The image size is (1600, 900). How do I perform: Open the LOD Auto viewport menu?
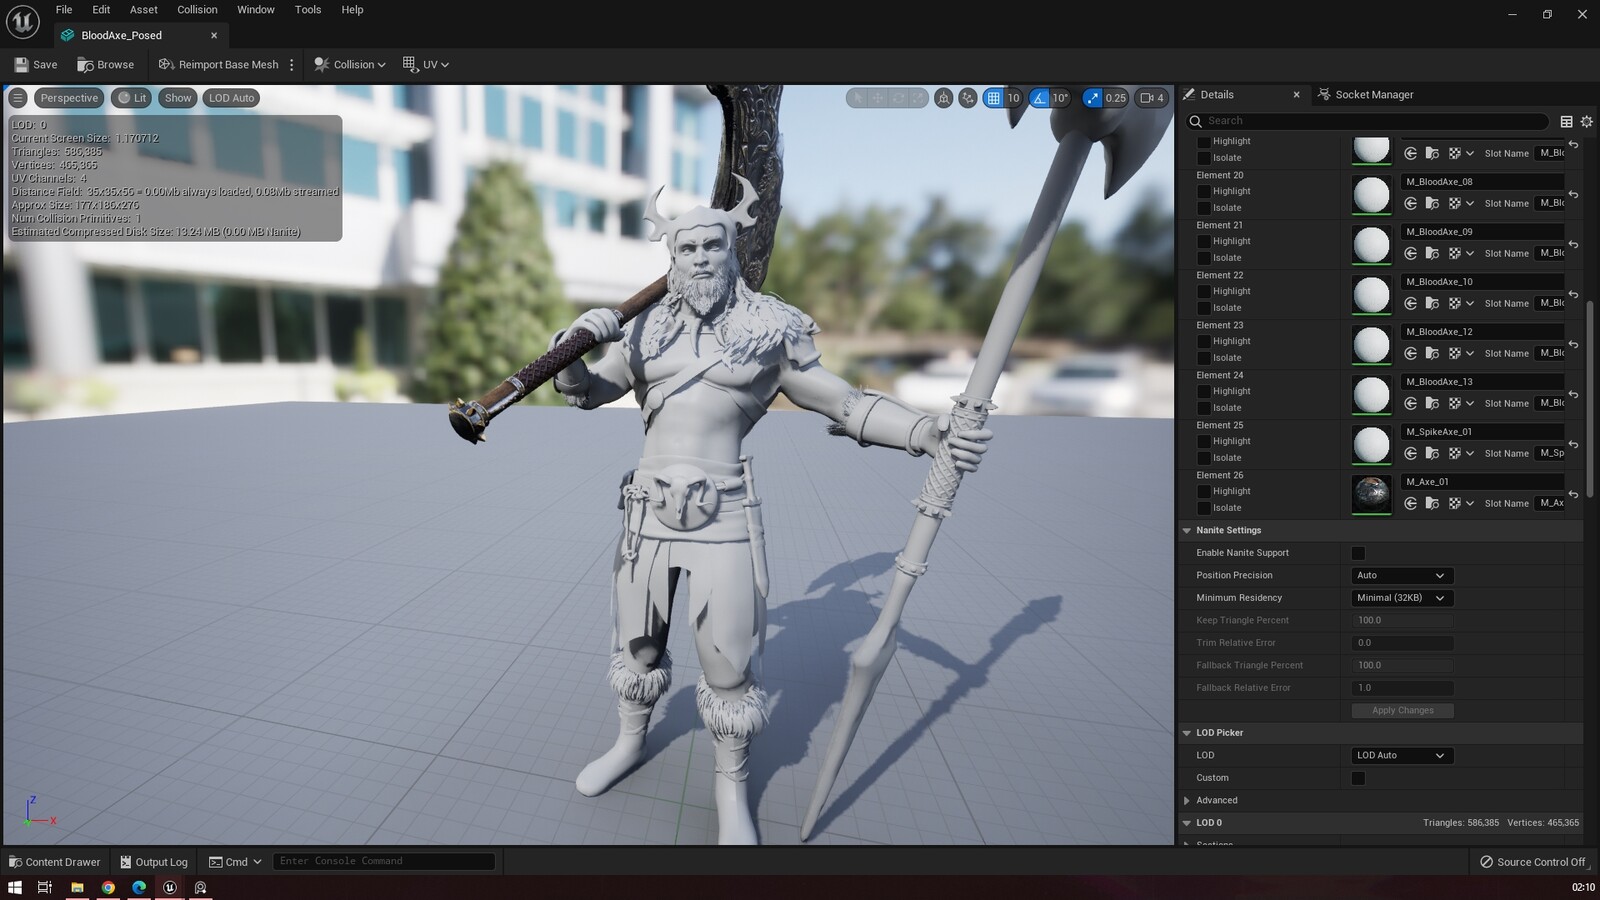[231, 98]
